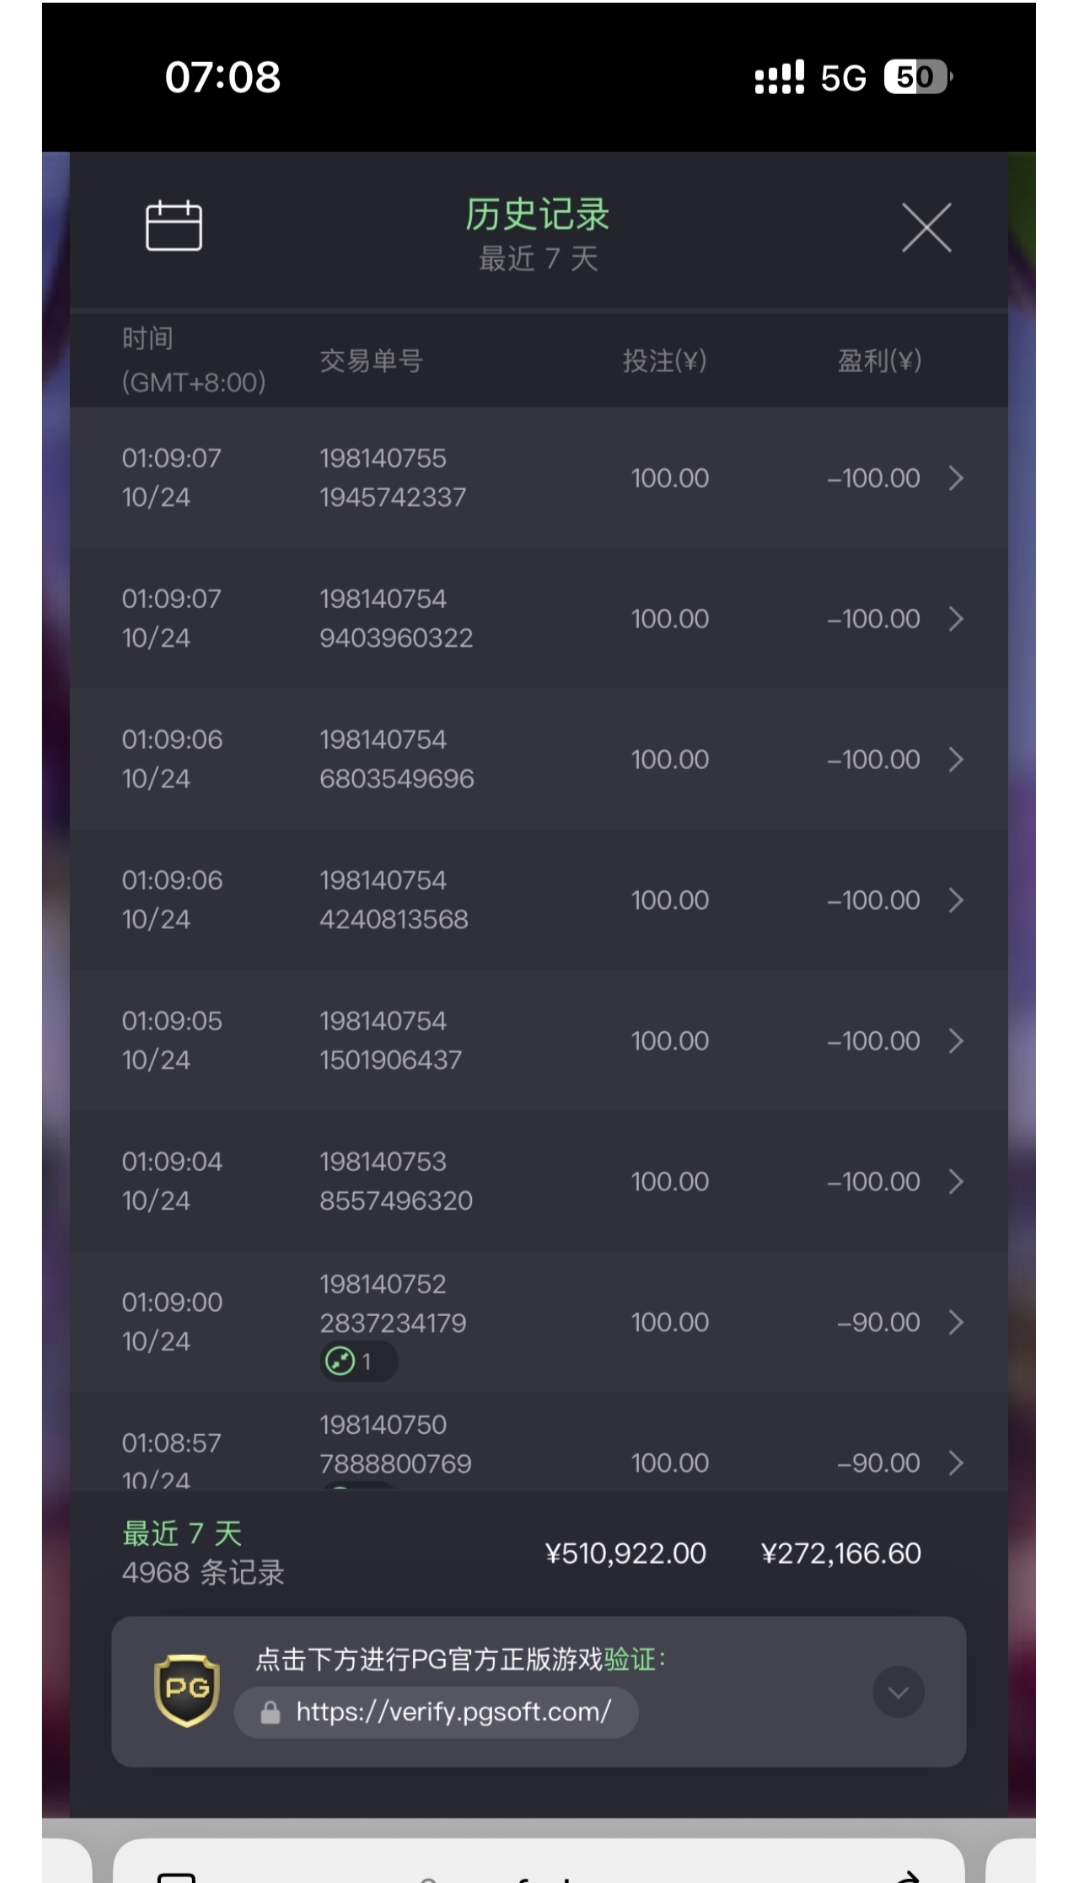This screenshot has height=1883, width=1079.
Task: Tap the chevron on the 01:09:00 row
Action: [x=956, y=1322]
